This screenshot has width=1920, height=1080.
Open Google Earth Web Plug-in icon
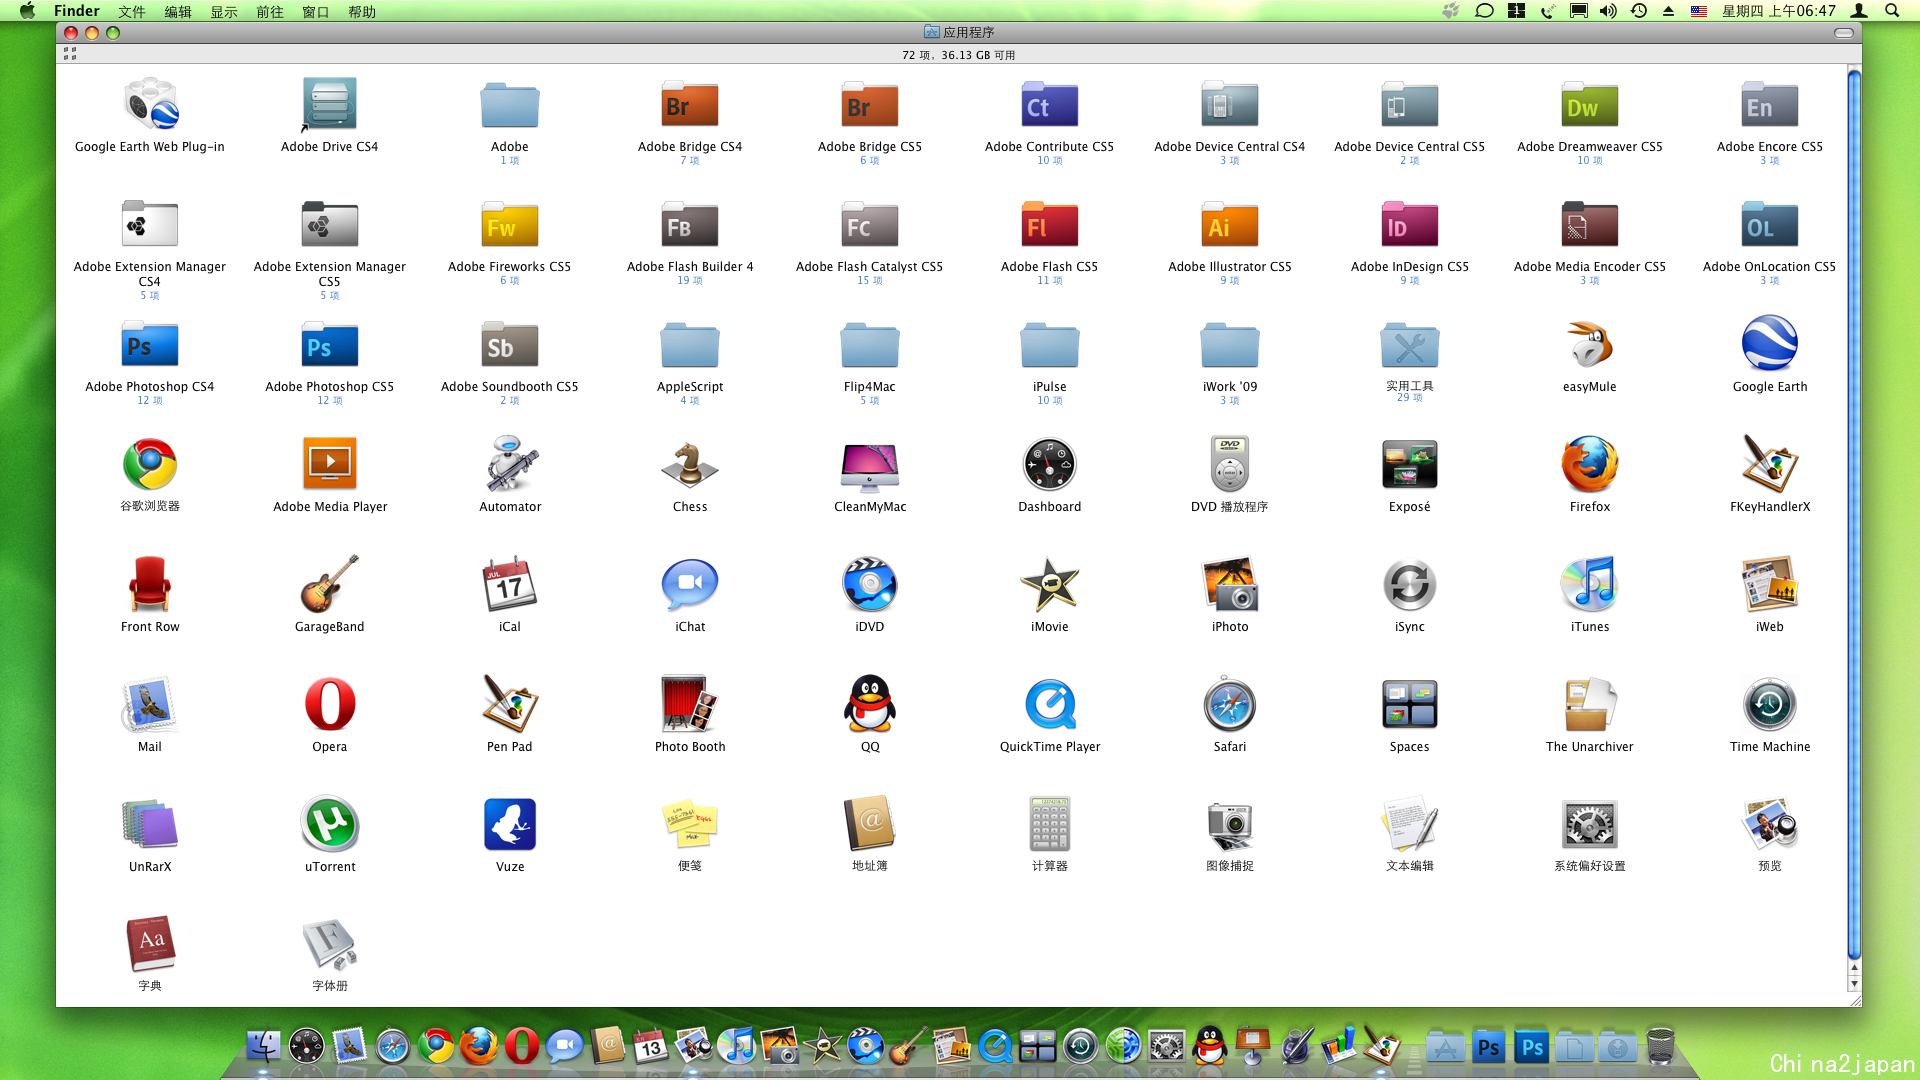(x=150, y=104)
